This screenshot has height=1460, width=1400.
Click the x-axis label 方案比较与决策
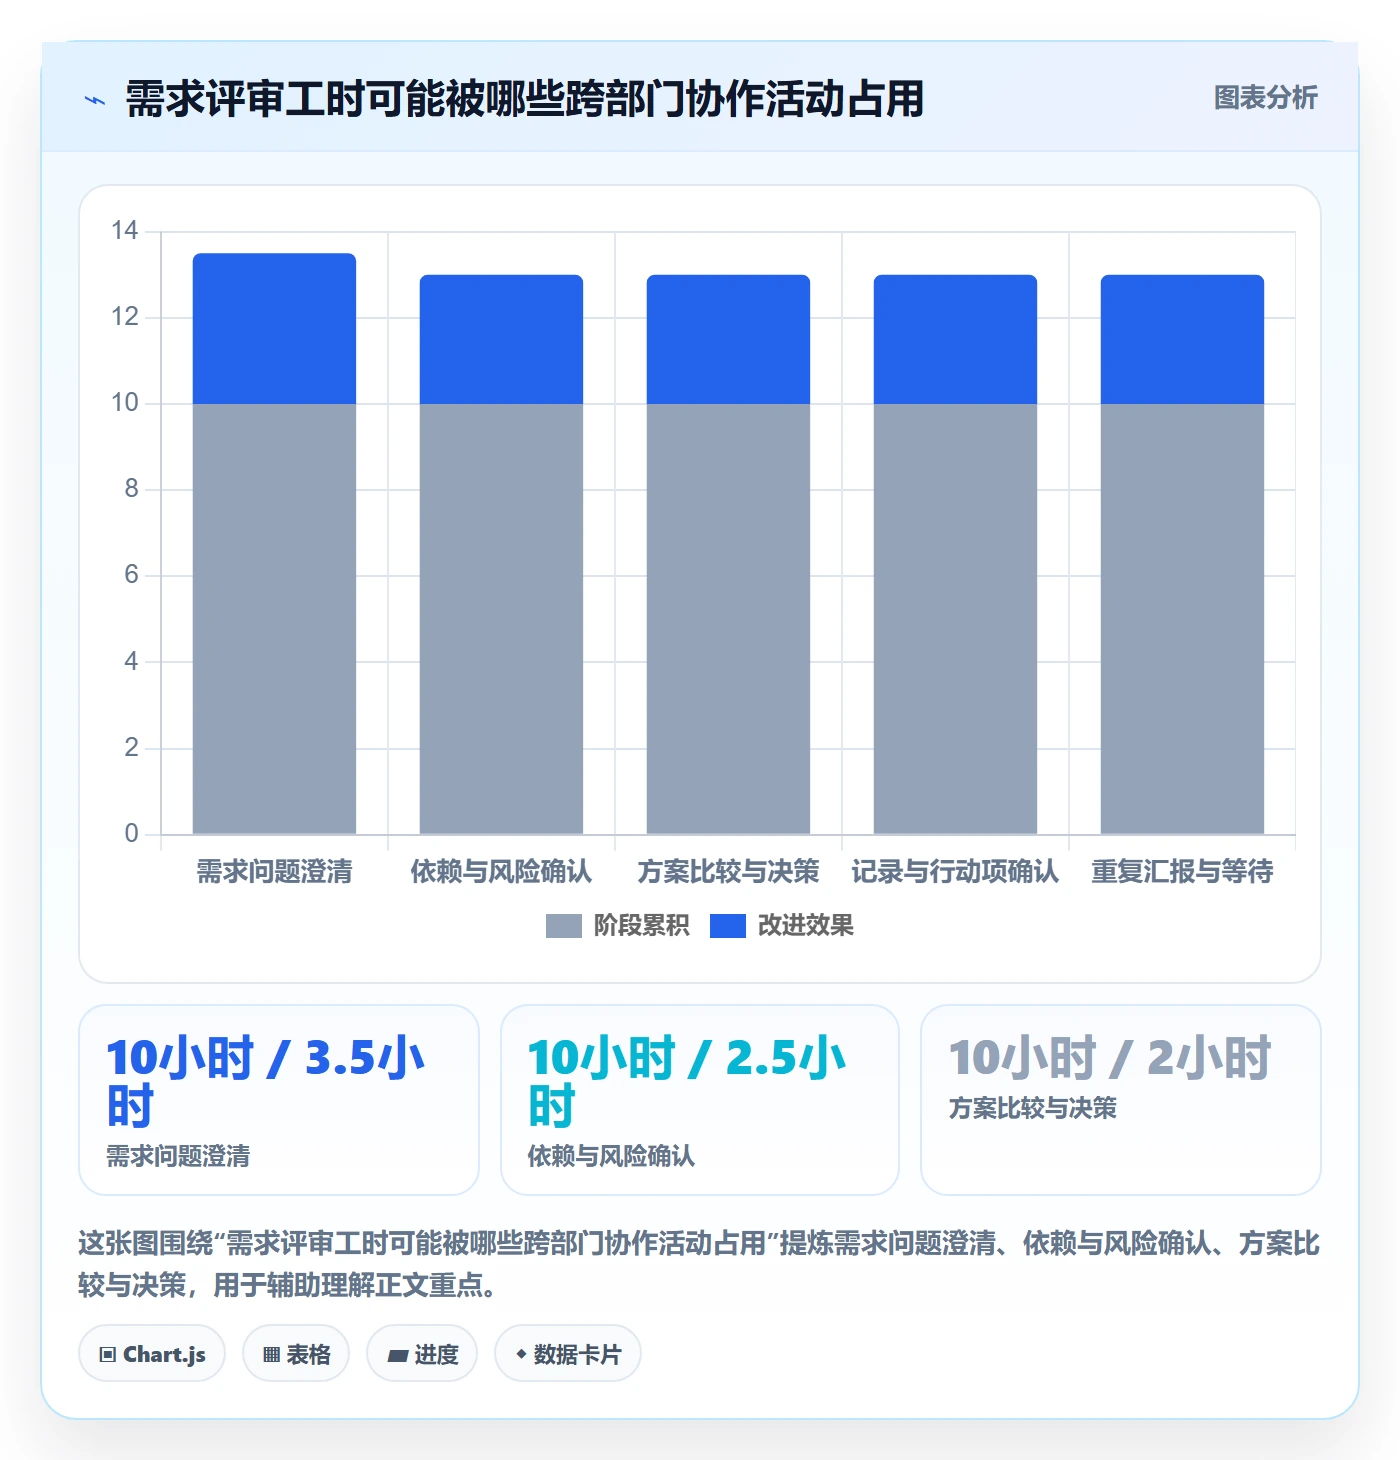(x=728, y=872)
